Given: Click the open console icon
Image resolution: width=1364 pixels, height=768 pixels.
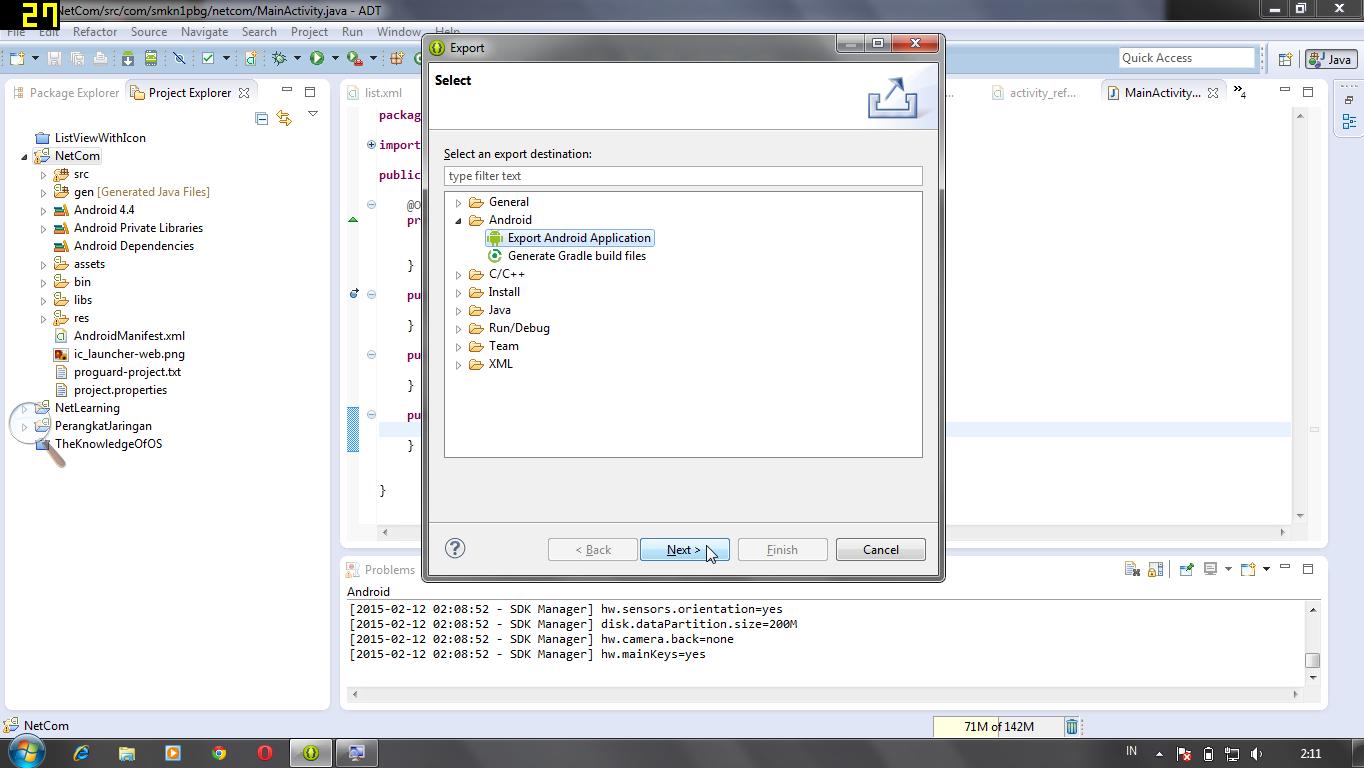Looking at the screenshot, I should tap(1248, 569).
